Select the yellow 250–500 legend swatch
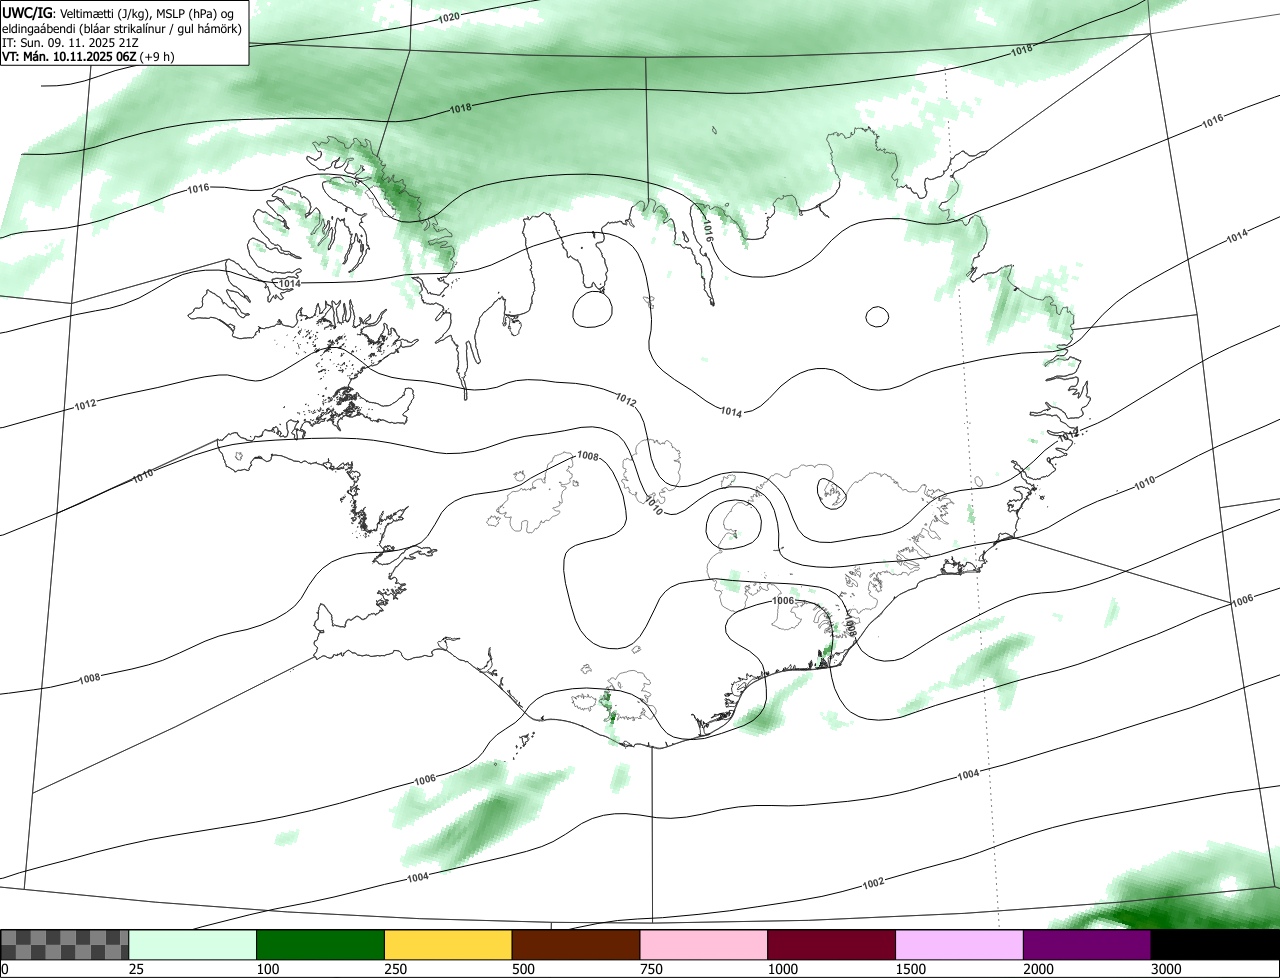The image size is (1280, 978). [x=448, y=945]
